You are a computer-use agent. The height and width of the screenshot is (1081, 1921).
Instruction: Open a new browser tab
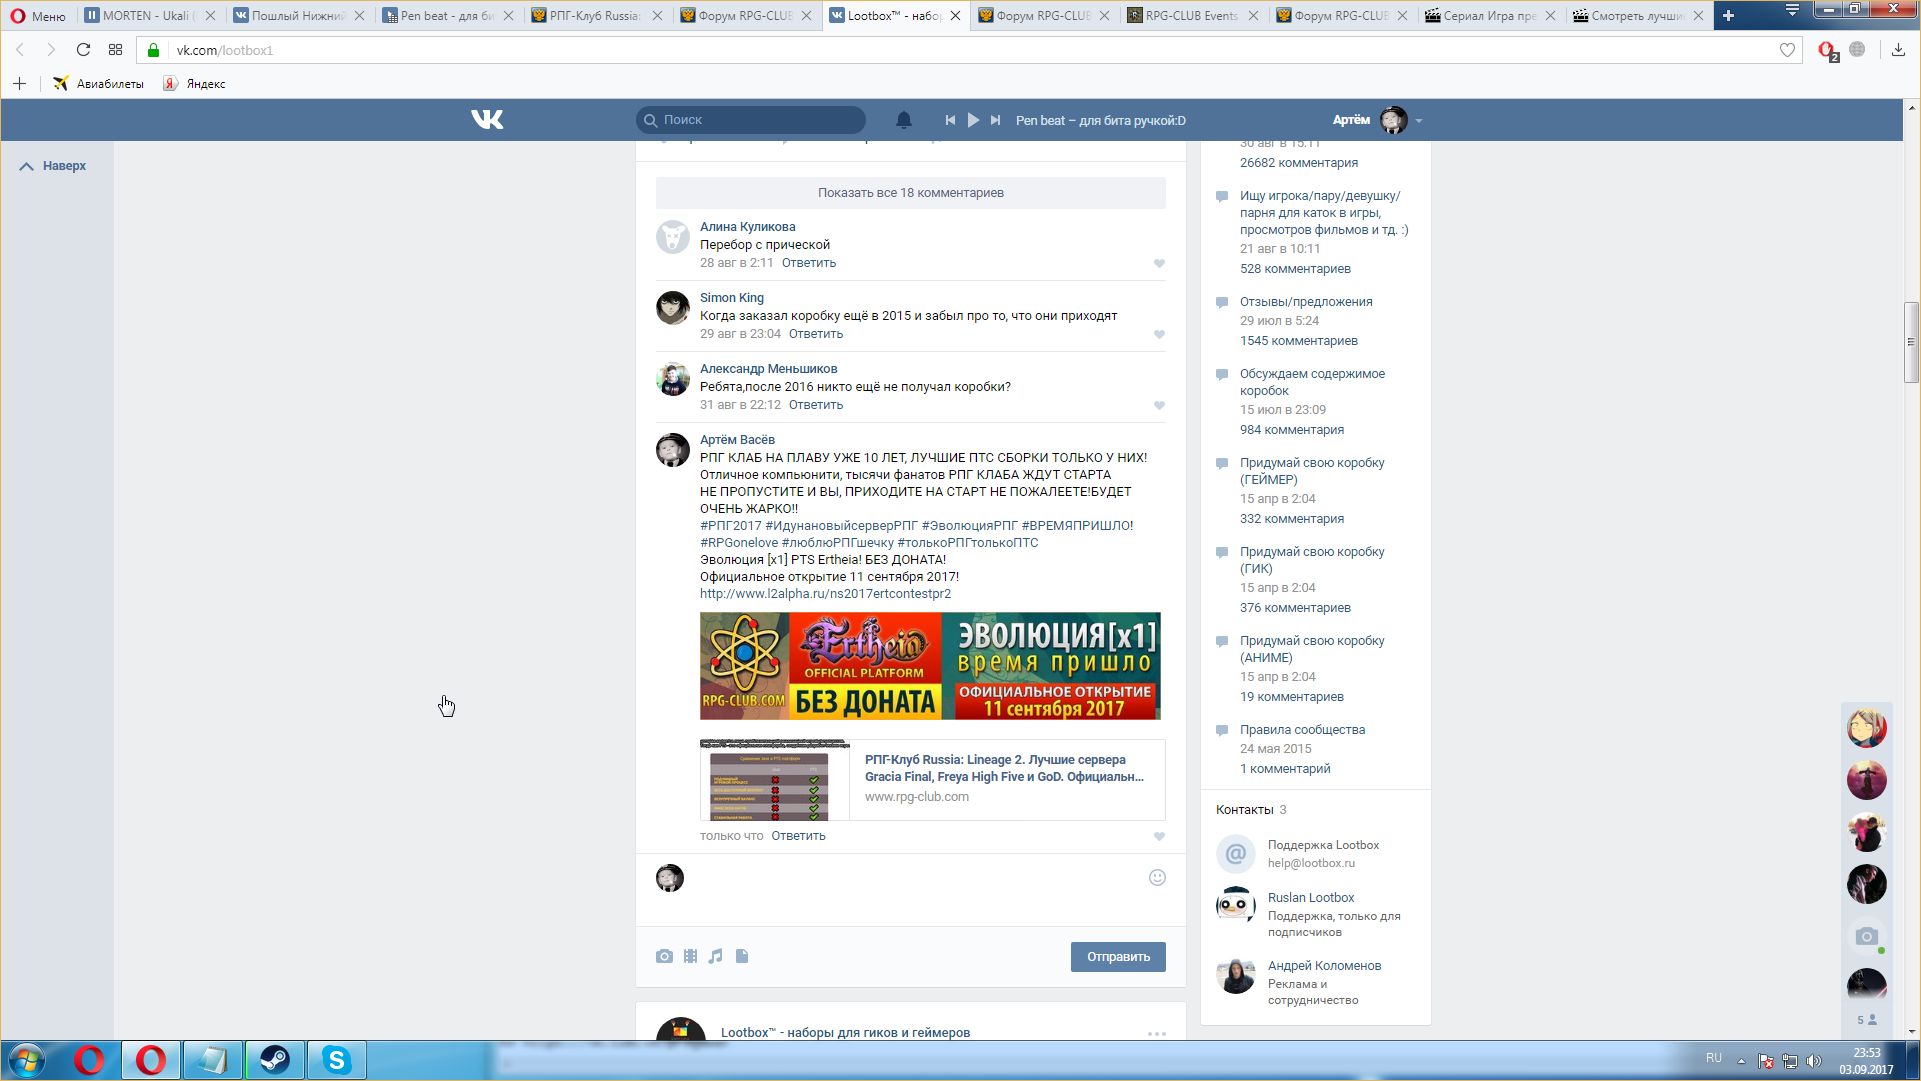[x=1728, y=15]
